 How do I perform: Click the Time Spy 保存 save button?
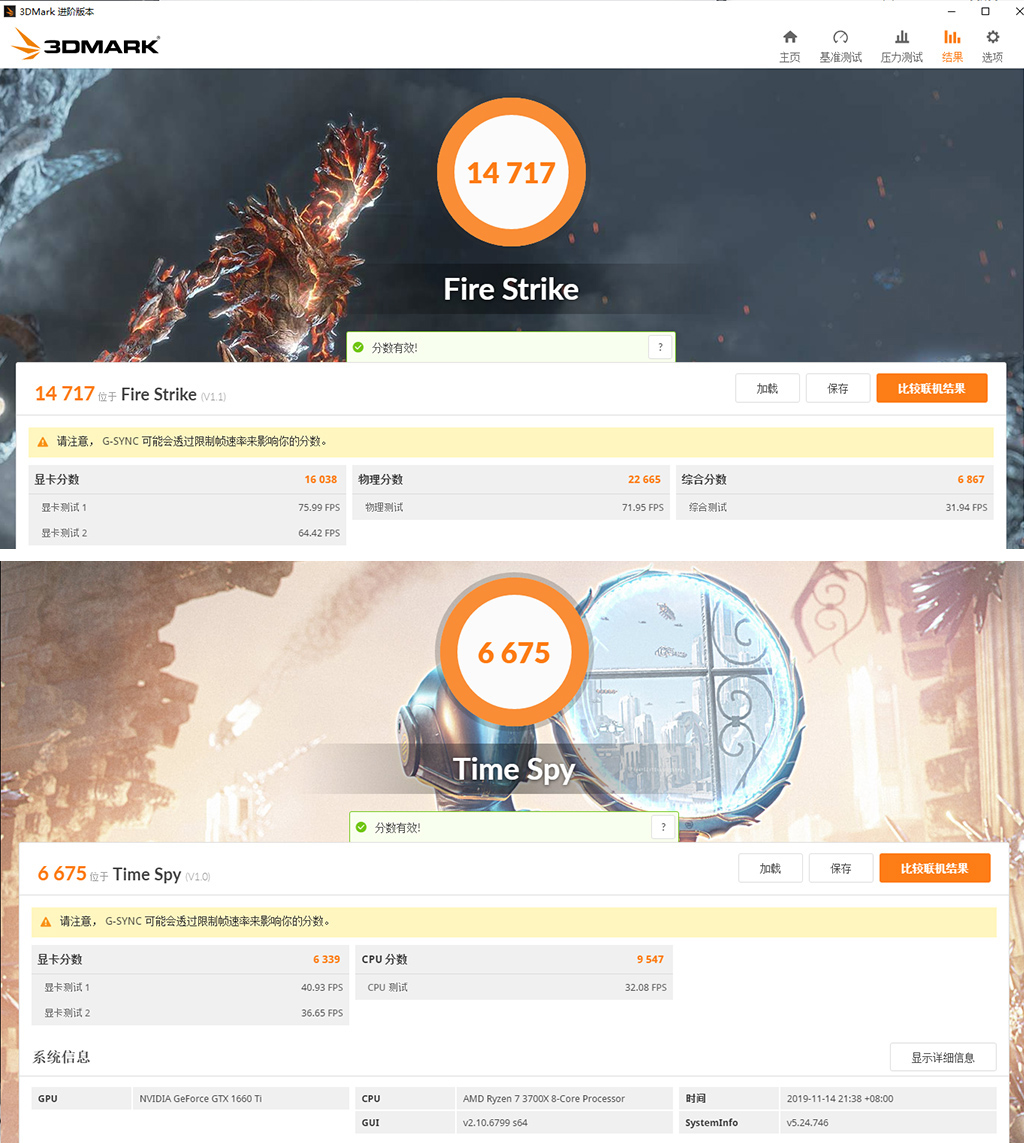click(x=841, y=868)
